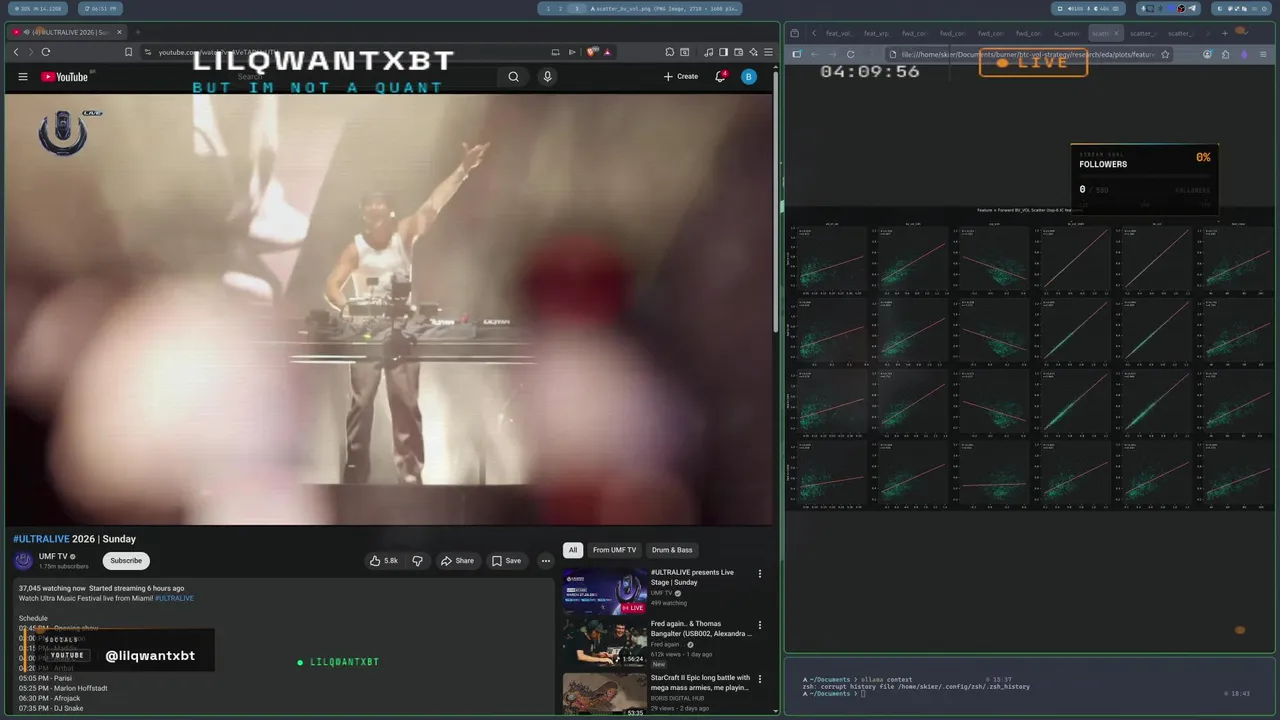This screenshot has width=1280, height=720.
Task: Dislike the ULTRALIVE video
Action: [x=418, y=561]
